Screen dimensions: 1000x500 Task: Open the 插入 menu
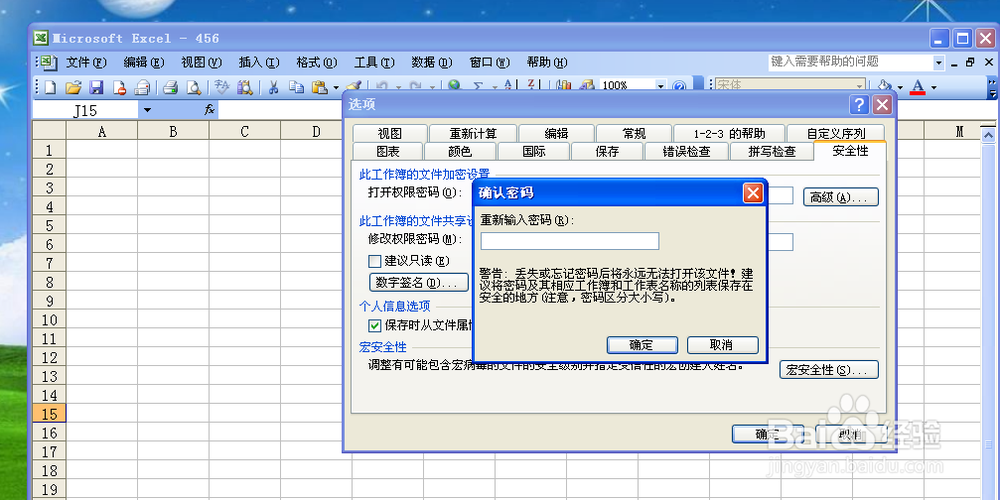point(259,62)
